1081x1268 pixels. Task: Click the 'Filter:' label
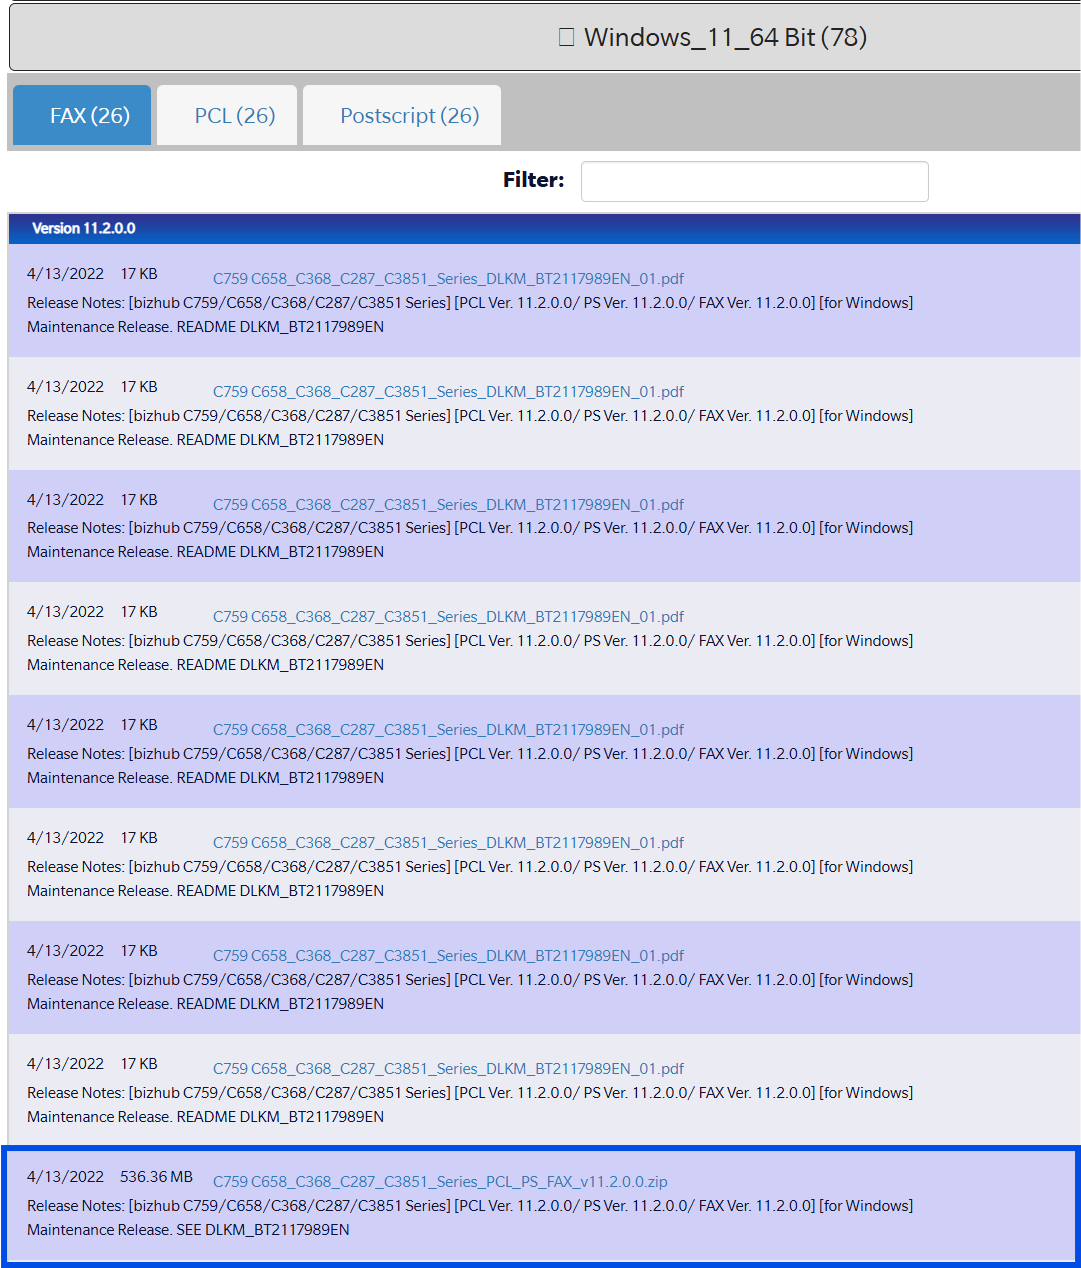coord(533,180)
